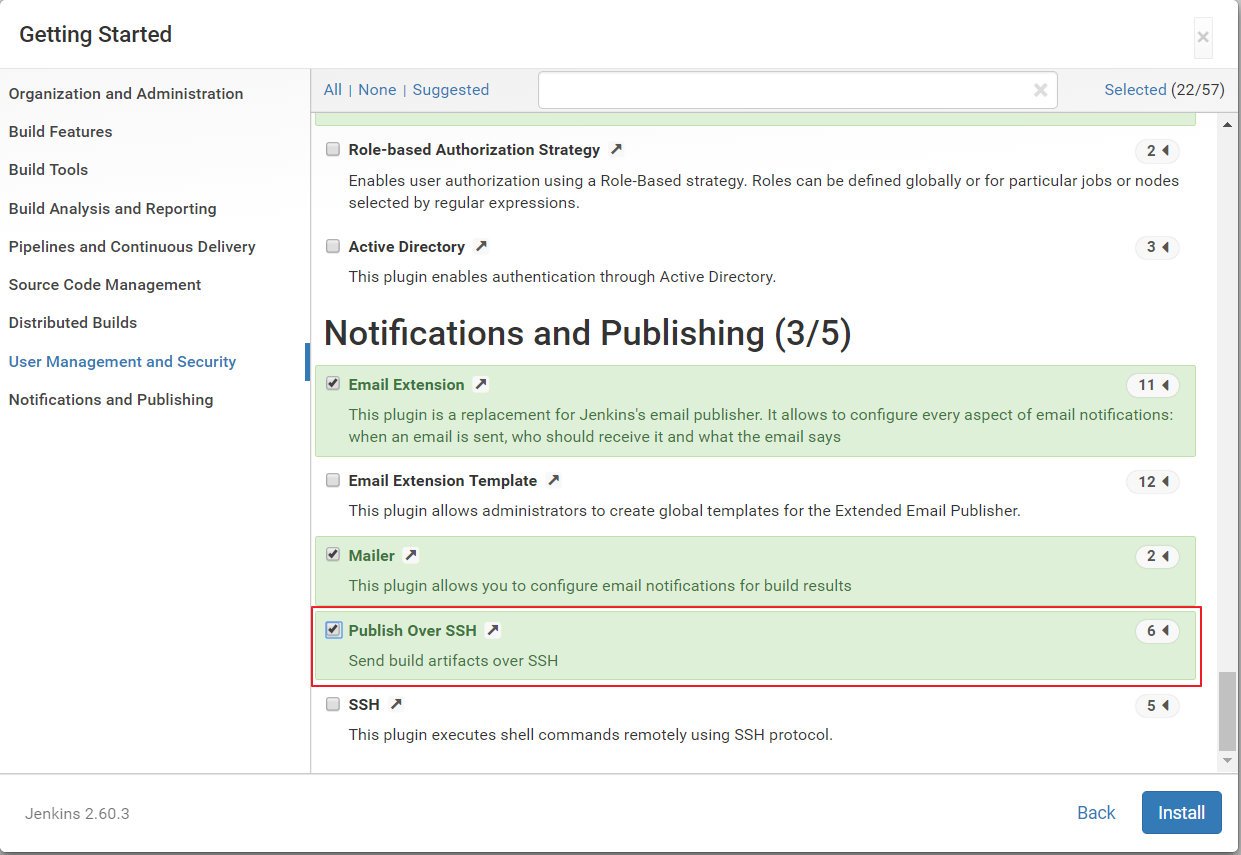Open Publish Over SSH link icon
This screenshot has width=1241, height=855.
point(493,630)
